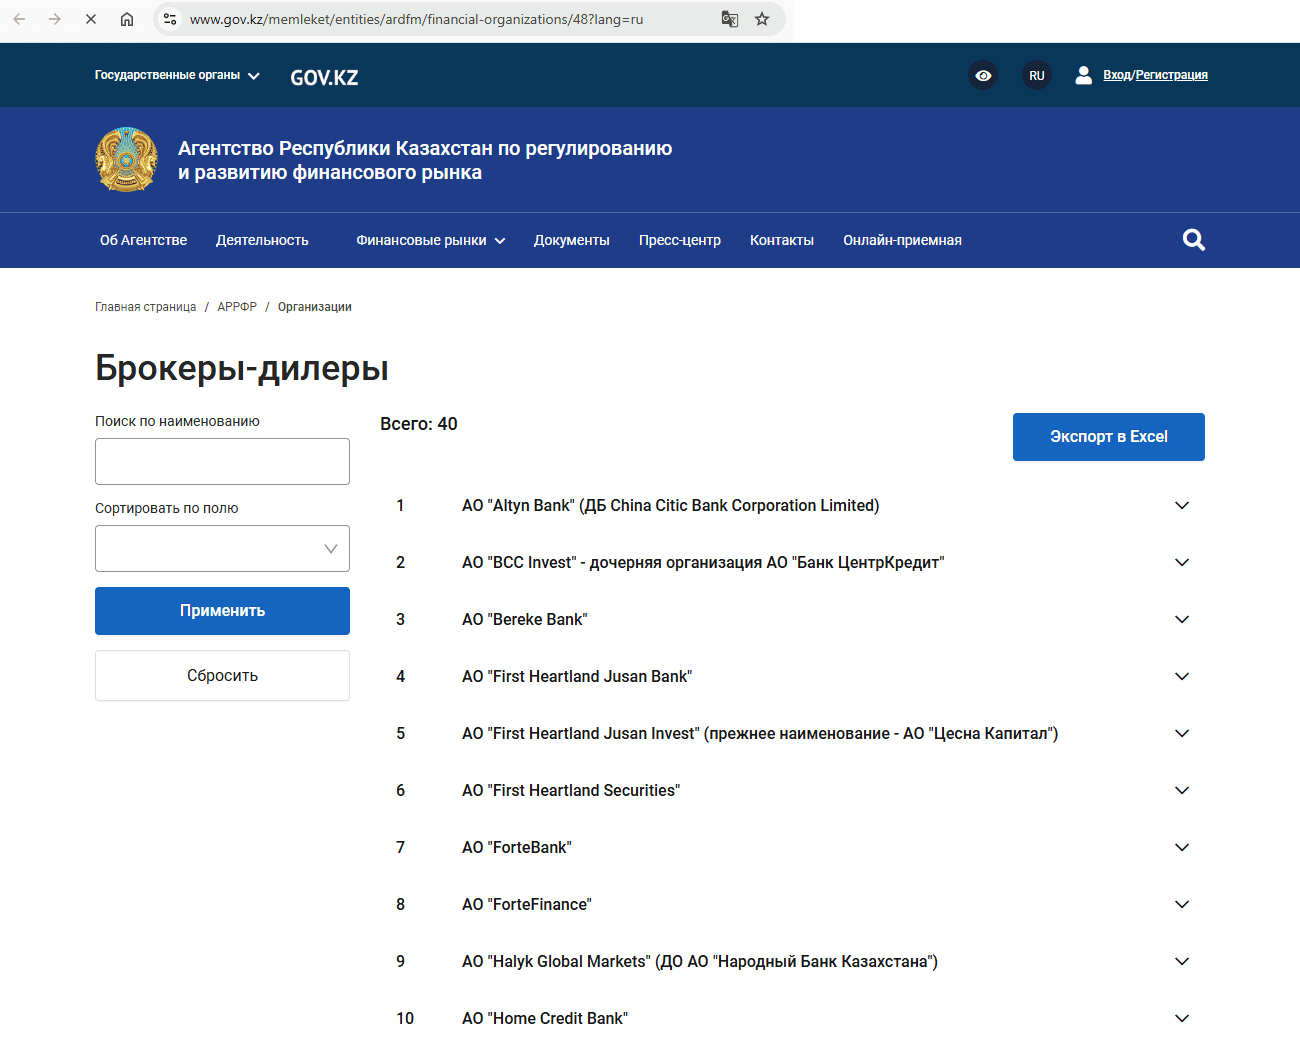Open site information icon in address bar
Viewport: 1300px width, 1054px height.
(x=170, y=19)
